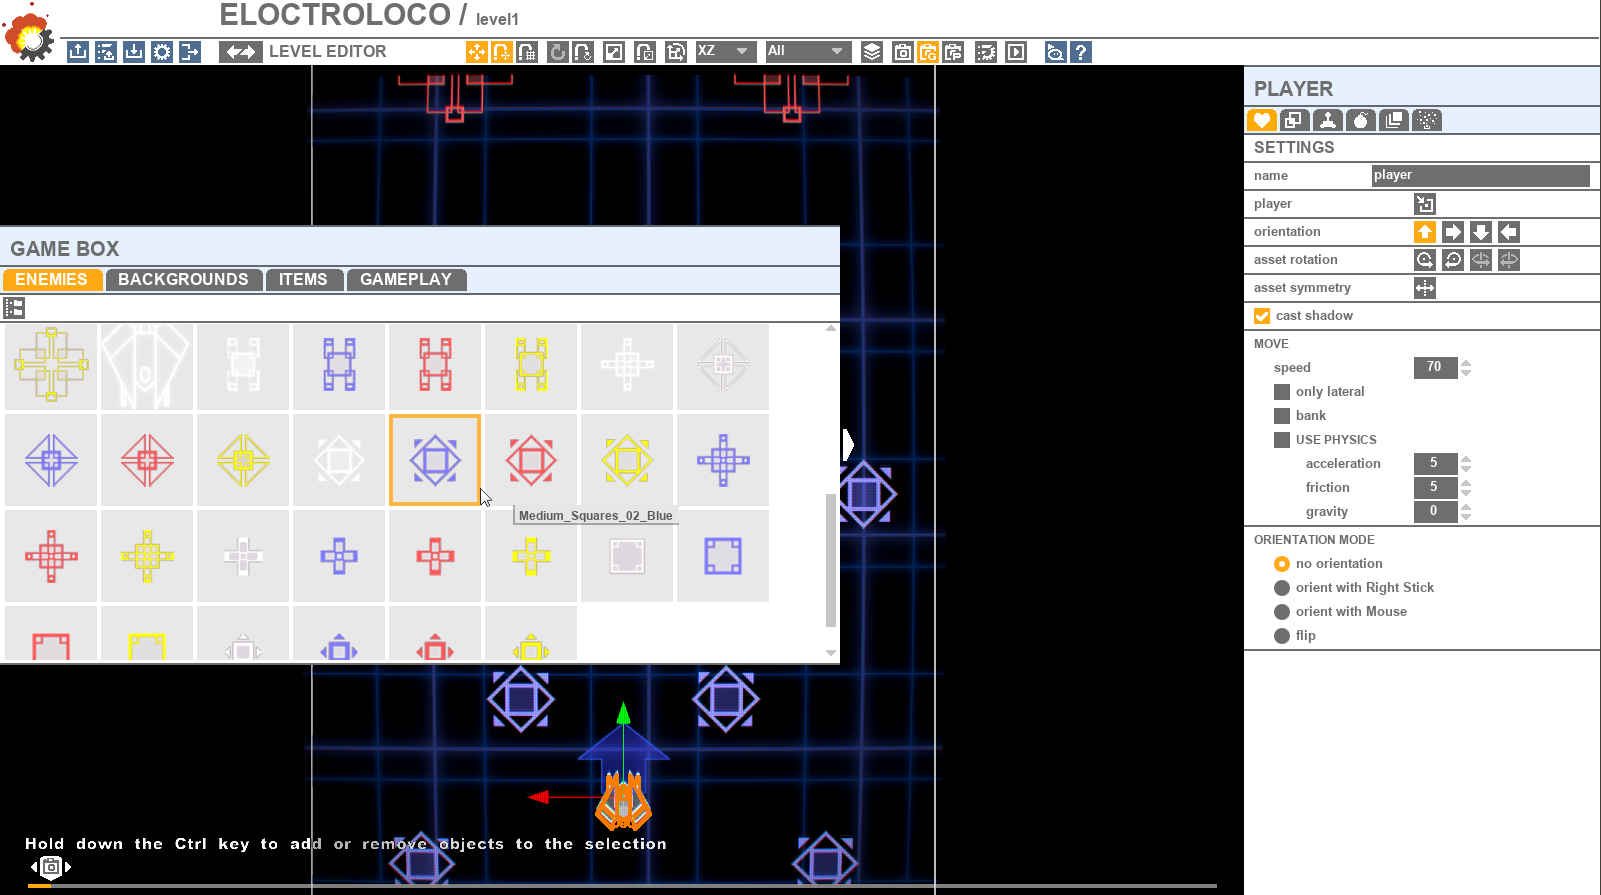Click the asset symmetry icon

pyautogui.click(x=1425, y=288)
